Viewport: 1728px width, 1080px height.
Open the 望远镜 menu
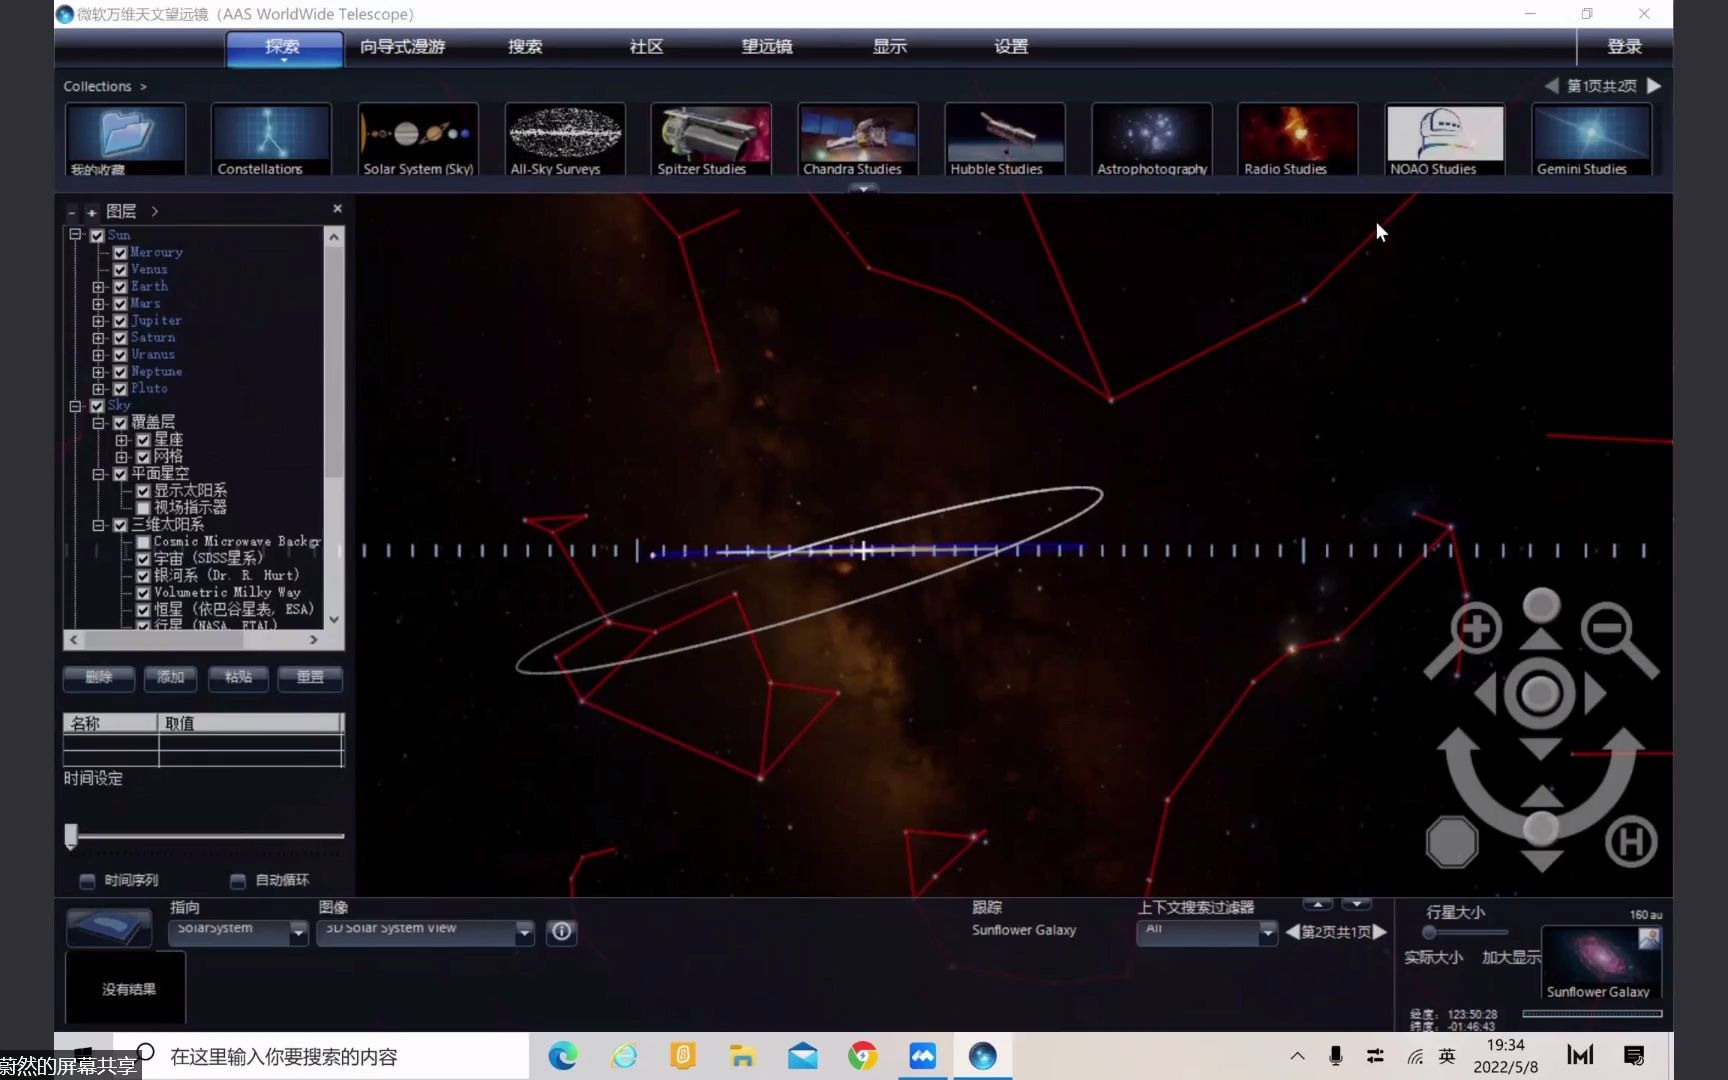767,47
